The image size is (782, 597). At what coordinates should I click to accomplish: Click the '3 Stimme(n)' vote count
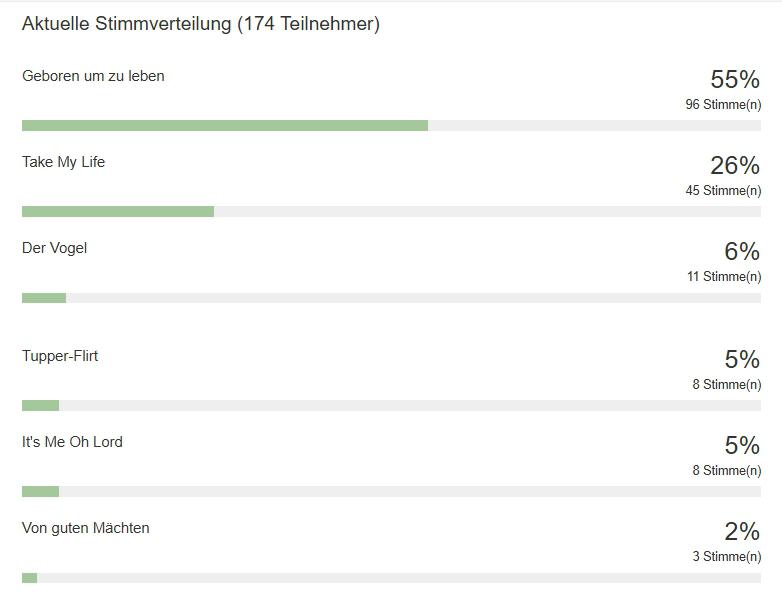[727, 557]
